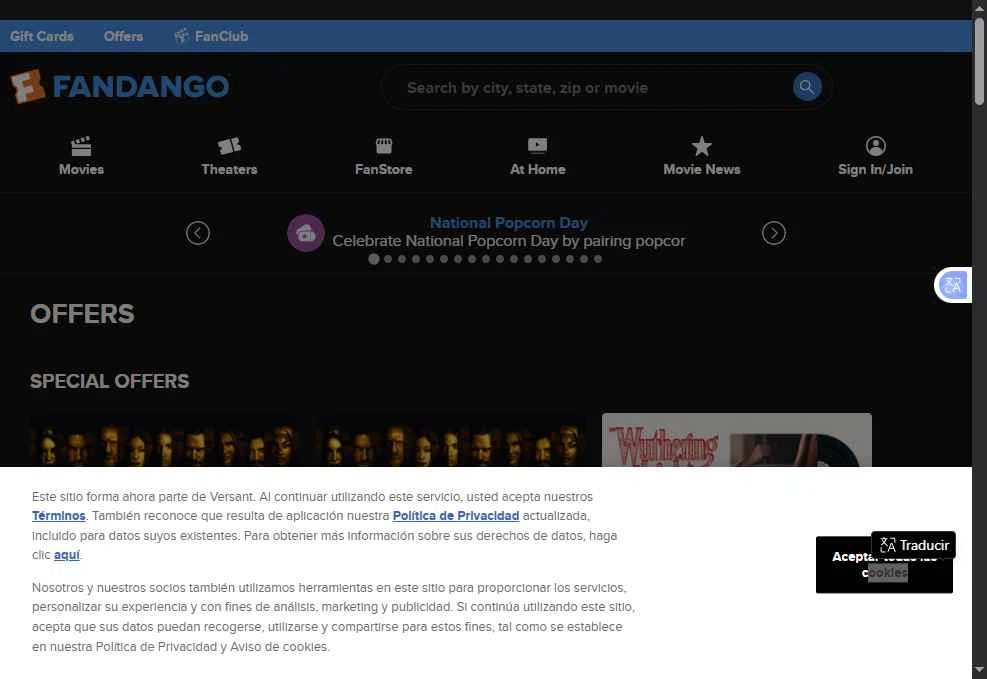
Task: Open the At Home screen icon
Action: point(538,146)
